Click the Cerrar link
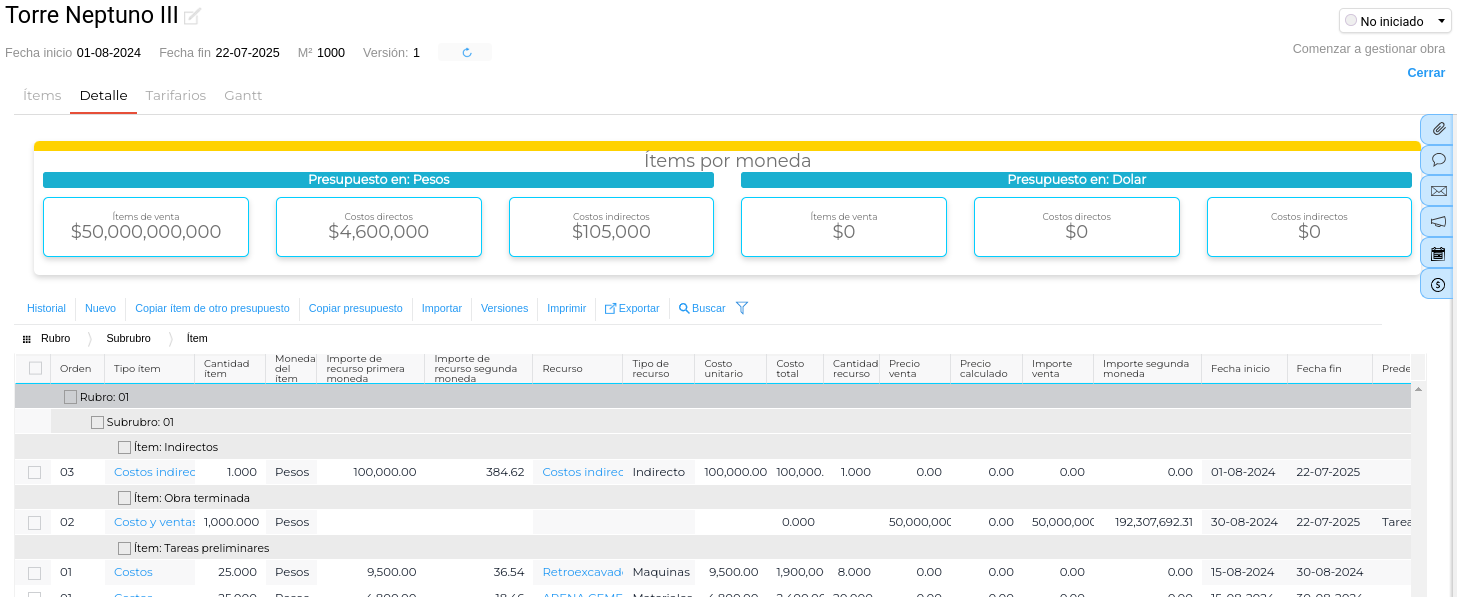This screenshot has height=597, width=1457. click(x=1426, y=73)
